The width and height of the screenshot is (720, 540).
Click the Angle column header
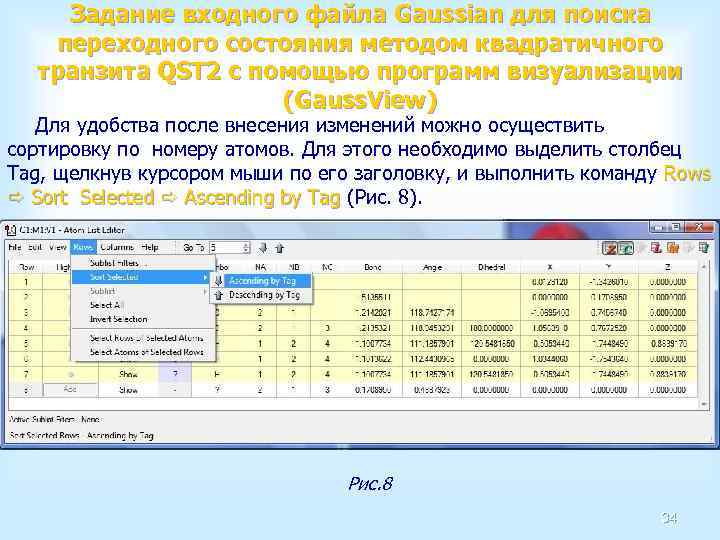click(x=432, y=267)
